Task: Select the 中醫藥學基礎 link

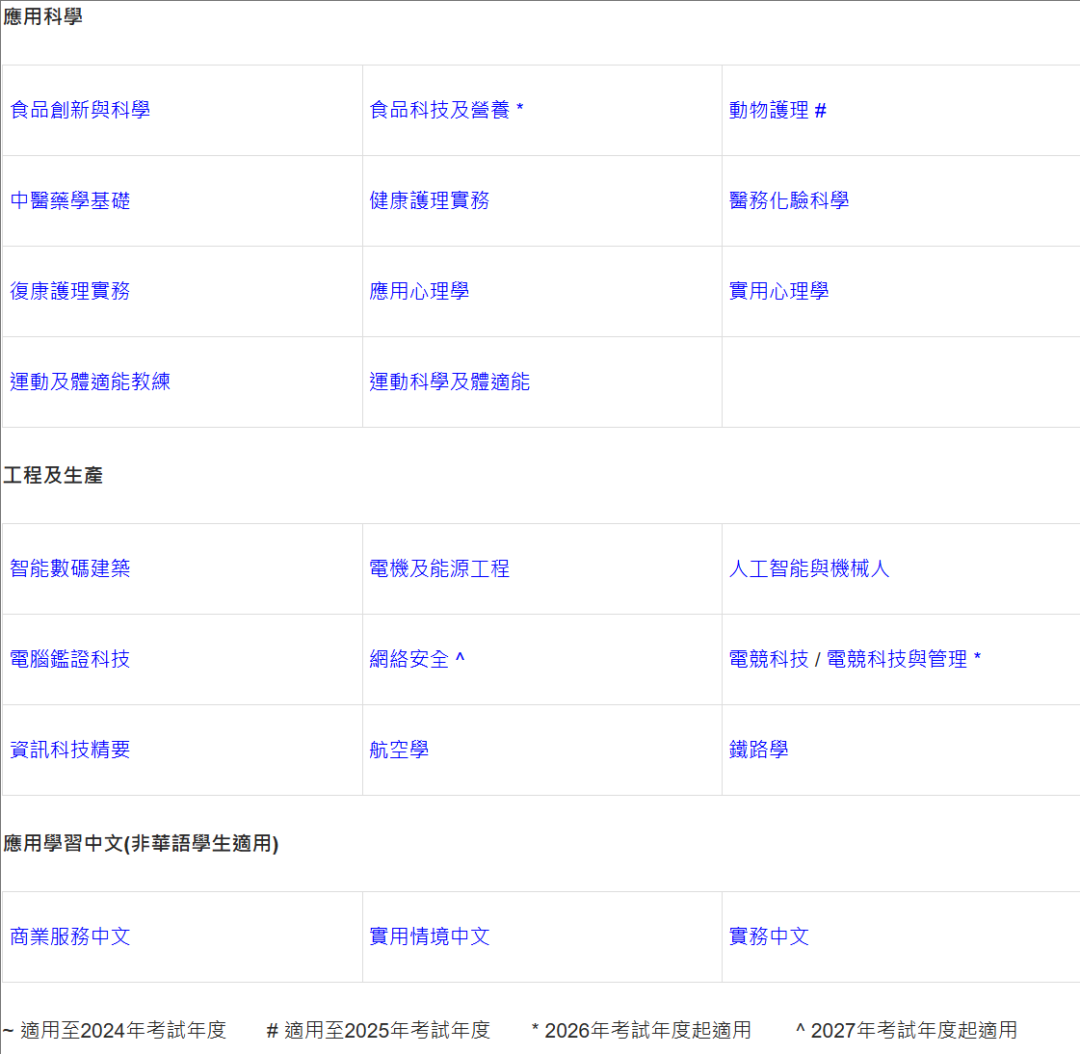Action: tap(70, 200)
